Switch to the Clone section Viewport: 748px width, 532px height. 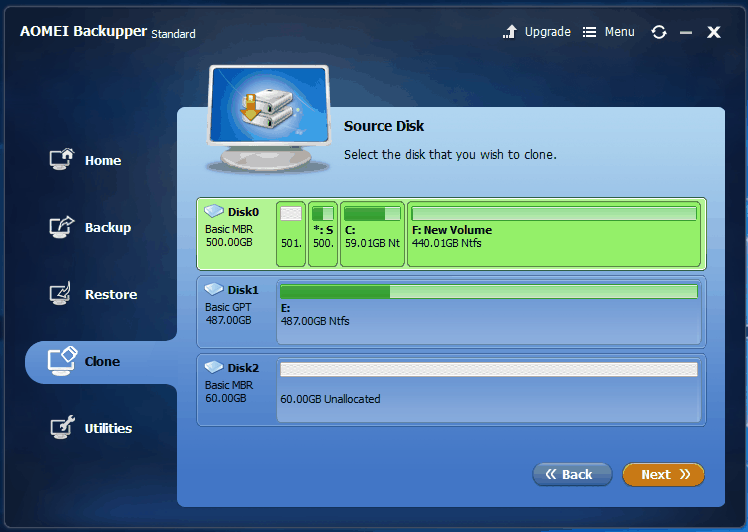[x=102, y=362]
